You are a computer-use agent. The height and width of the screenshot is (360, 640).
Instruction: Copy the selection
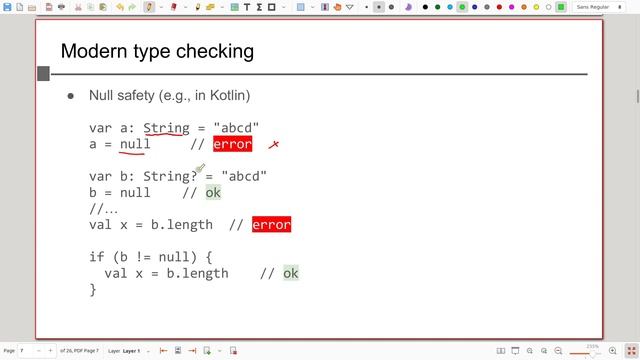91,7
